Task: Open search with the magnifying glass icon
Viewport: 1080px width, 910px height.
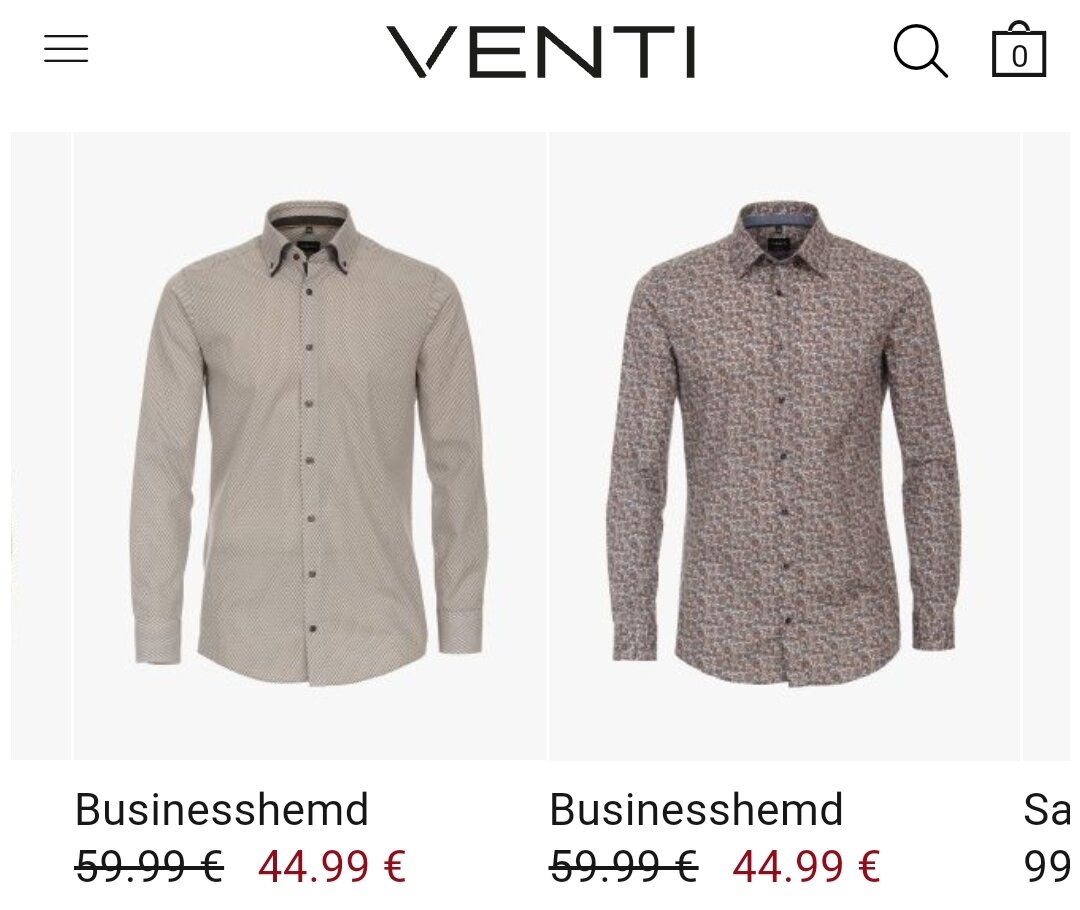Action: [x=920, y=50]
